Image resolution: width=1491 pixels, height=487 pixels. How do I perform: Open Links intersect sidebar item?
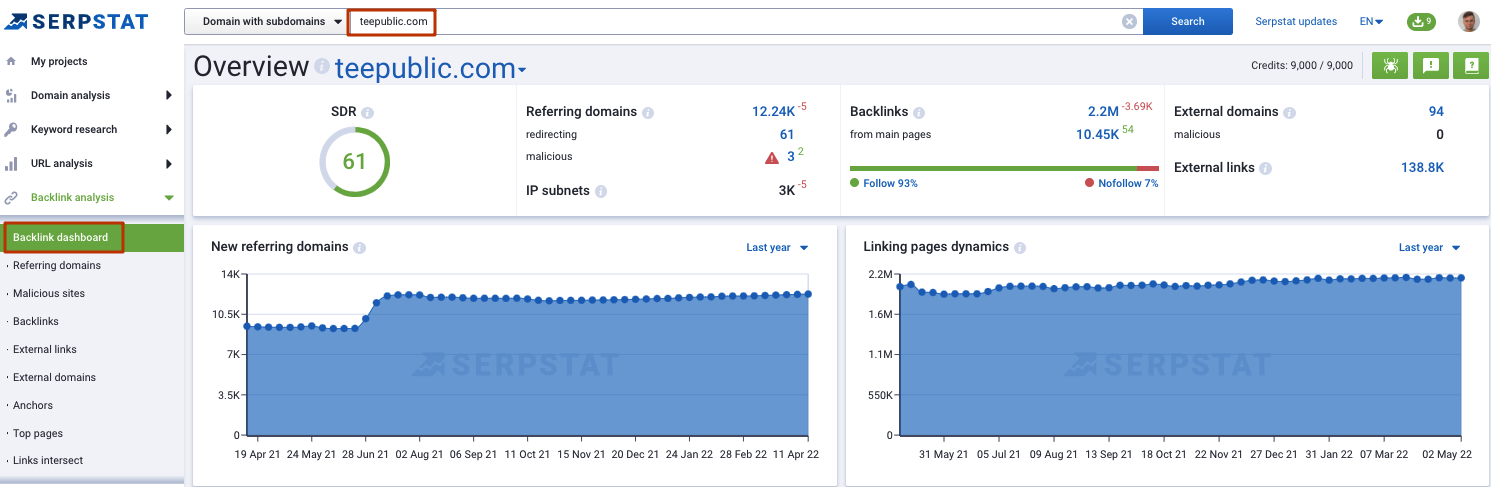[x=48, y=461]
